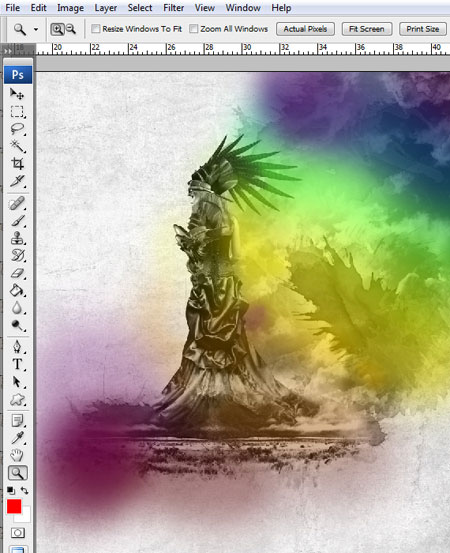This screenshot has width=450, height=553.
Task: Select the Clone Stamp tool
Action: coord(17,238)
